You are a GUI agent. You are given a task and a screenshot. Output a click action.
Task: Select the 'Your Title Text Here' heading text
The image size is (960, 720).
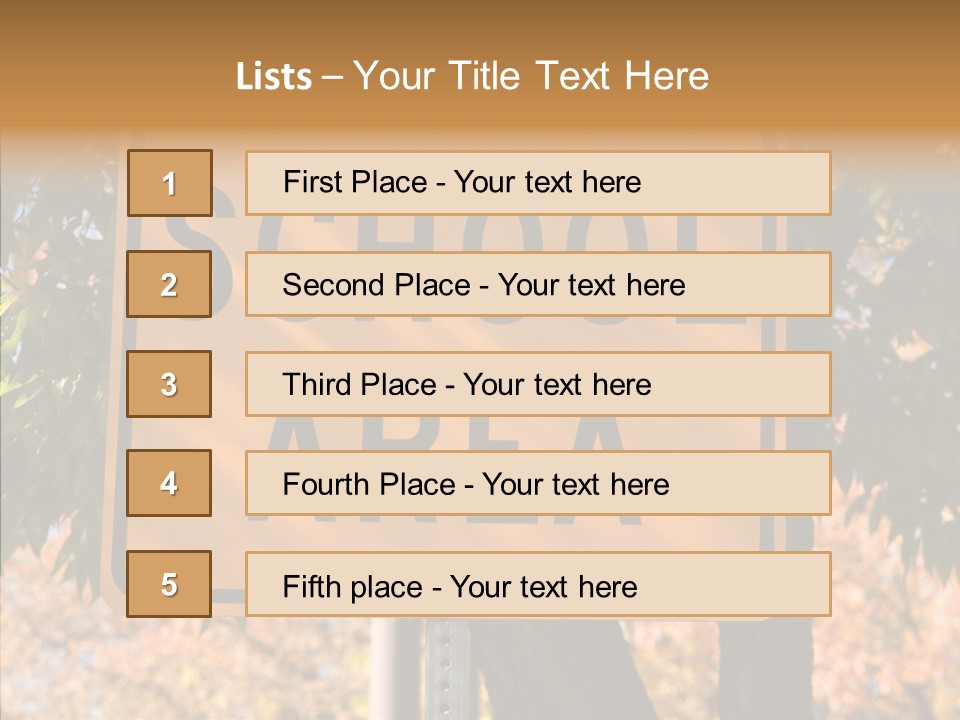(531, 77)
